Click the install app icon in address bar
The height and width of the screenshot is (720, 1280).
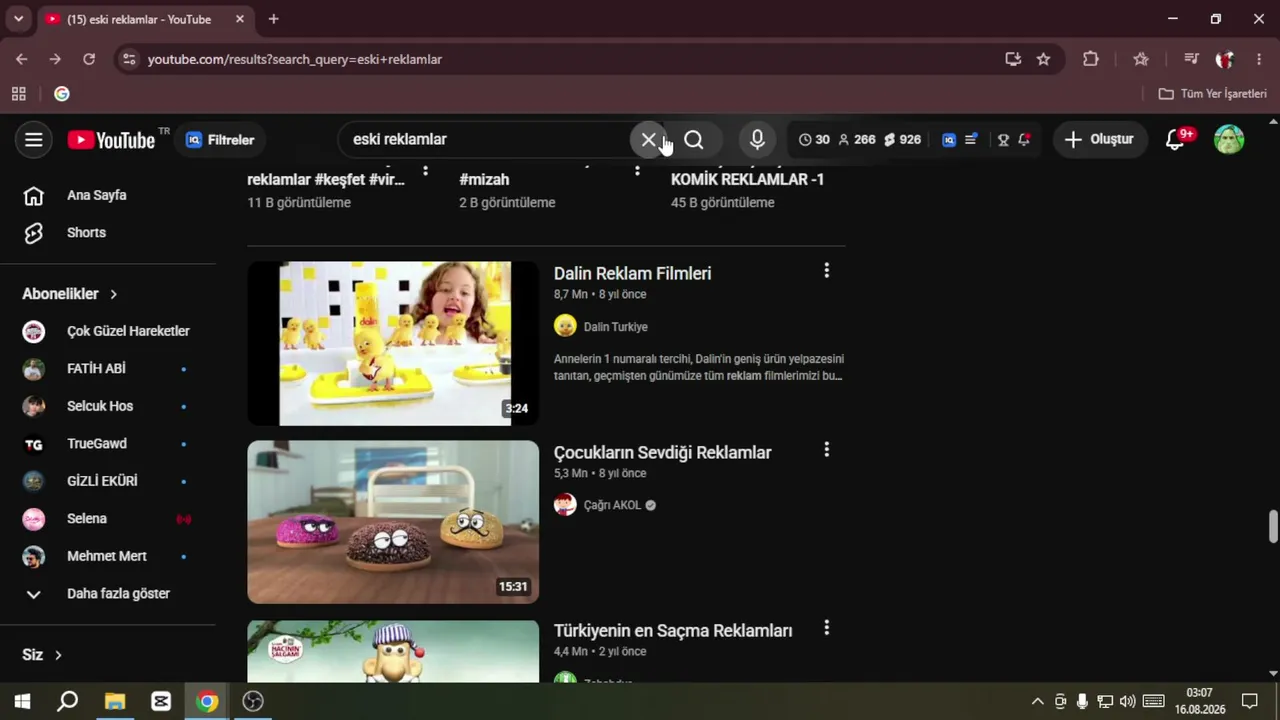(1013, 59)
